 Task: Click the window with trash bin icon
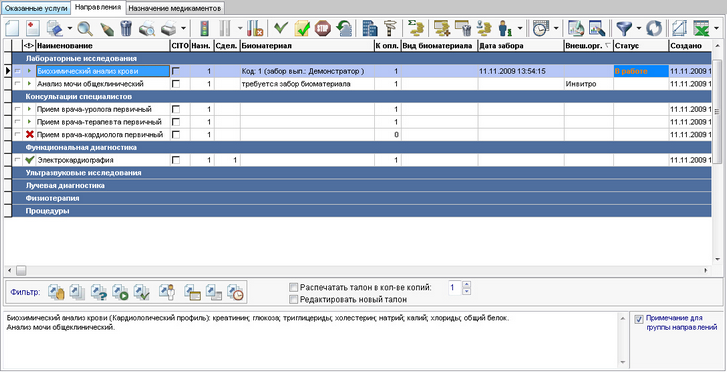[463, 29]
